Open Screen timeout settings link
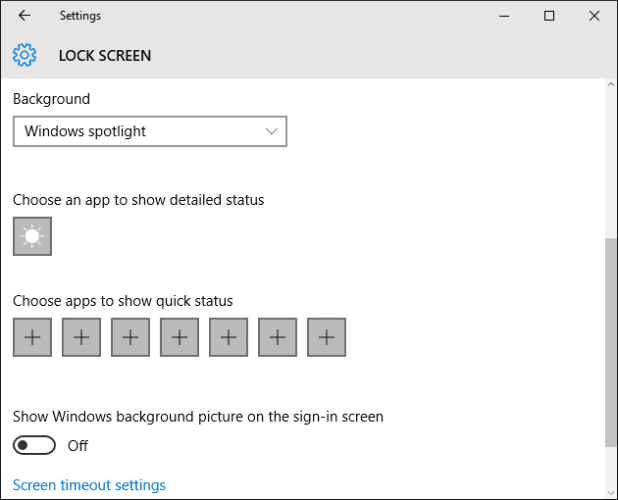This screenshot has height=500, width=618. (x=89, y=485)
